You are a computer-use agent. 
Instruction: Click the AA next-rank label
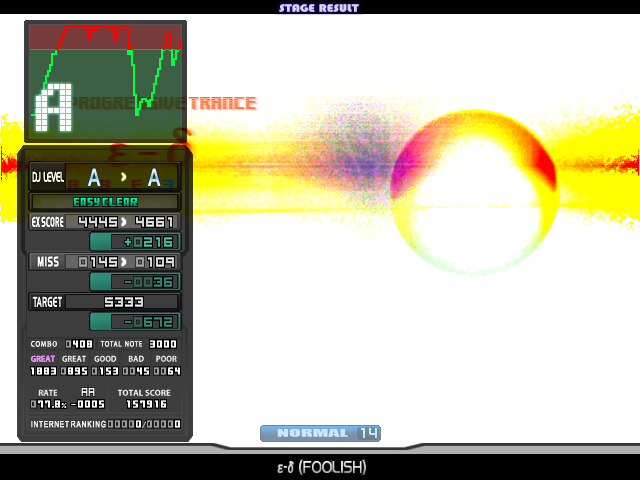(x=88, y=392)
